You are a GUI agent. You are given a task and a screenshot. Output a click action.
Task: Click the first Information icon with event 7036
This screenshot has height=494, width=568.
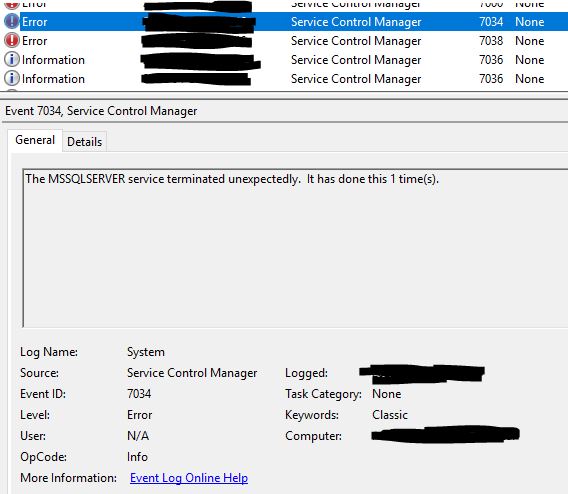coord(12,59)
